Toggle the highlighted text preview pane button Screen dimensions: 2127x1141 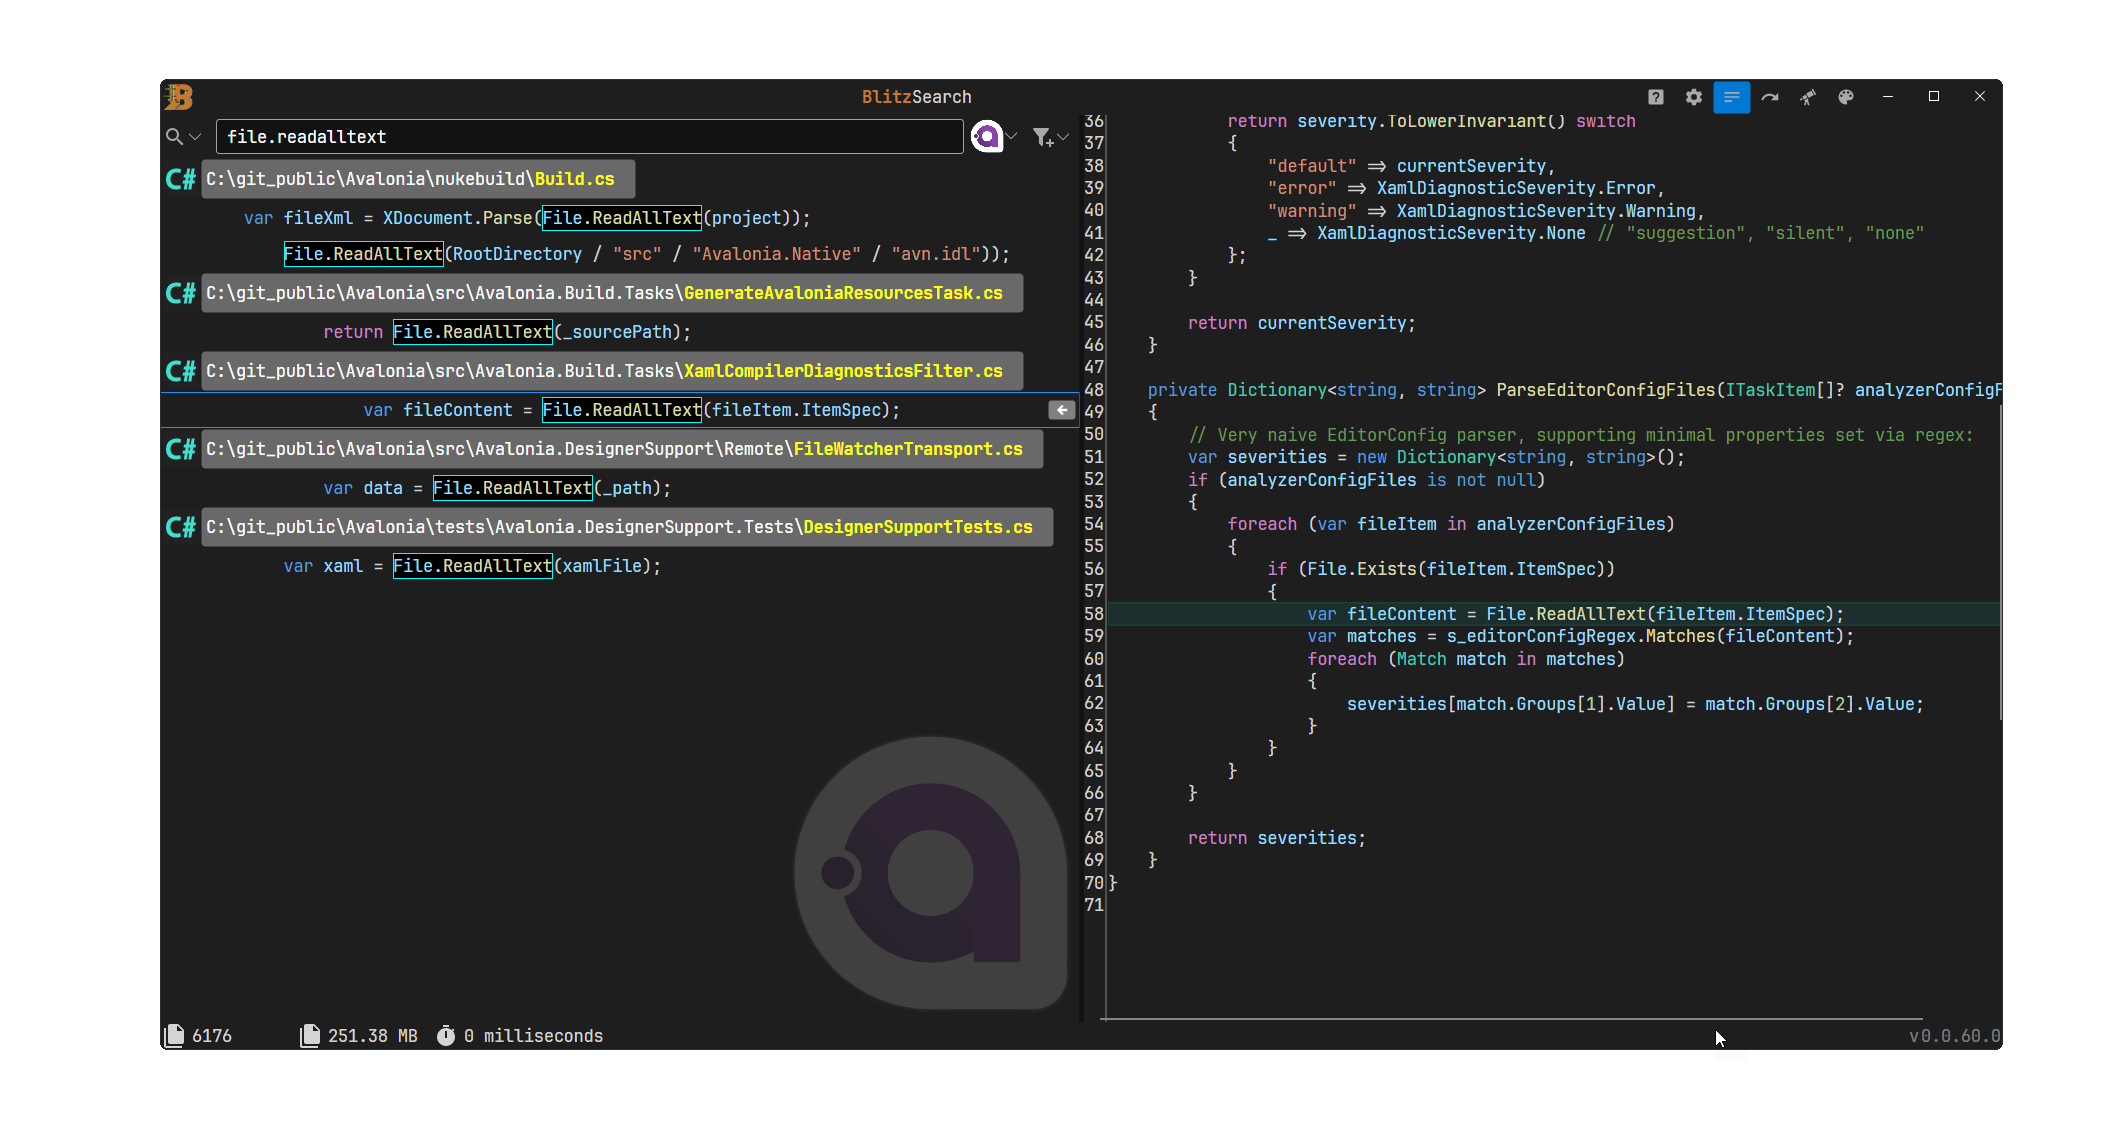point(1732,97)
